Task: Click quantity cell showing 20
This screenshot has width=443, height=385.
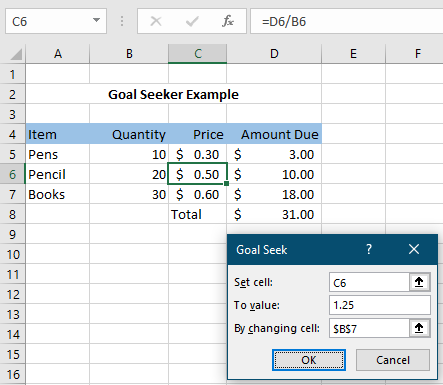Action: click(129, 174)
